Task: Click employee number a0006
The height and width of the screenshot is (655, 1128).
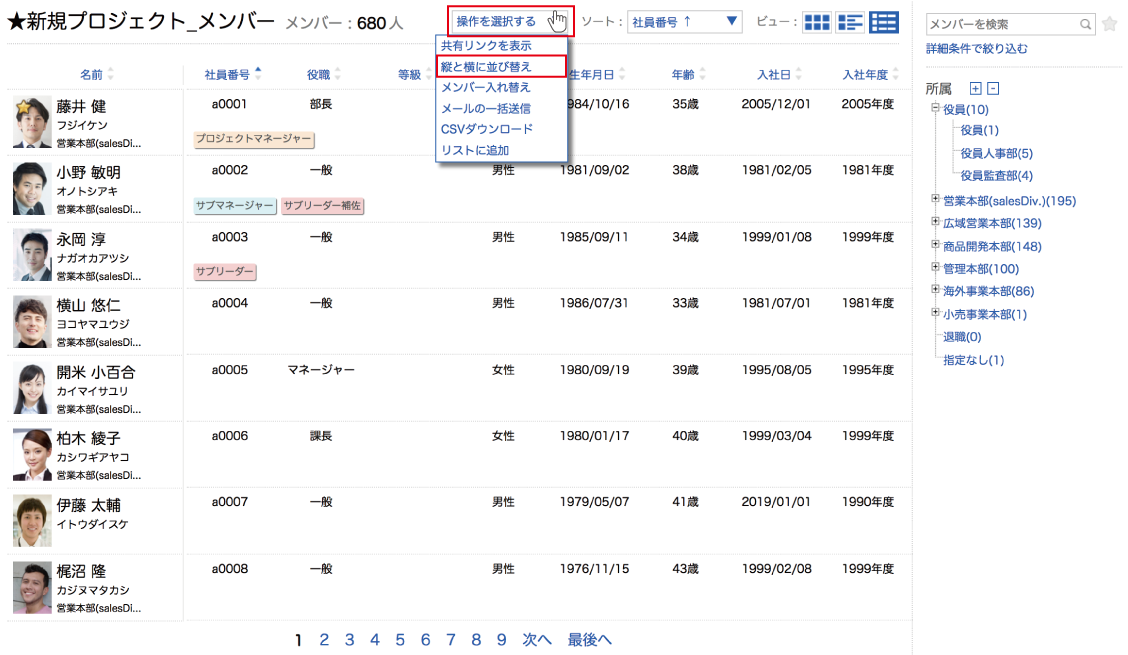Action: [x=229, y=436]
